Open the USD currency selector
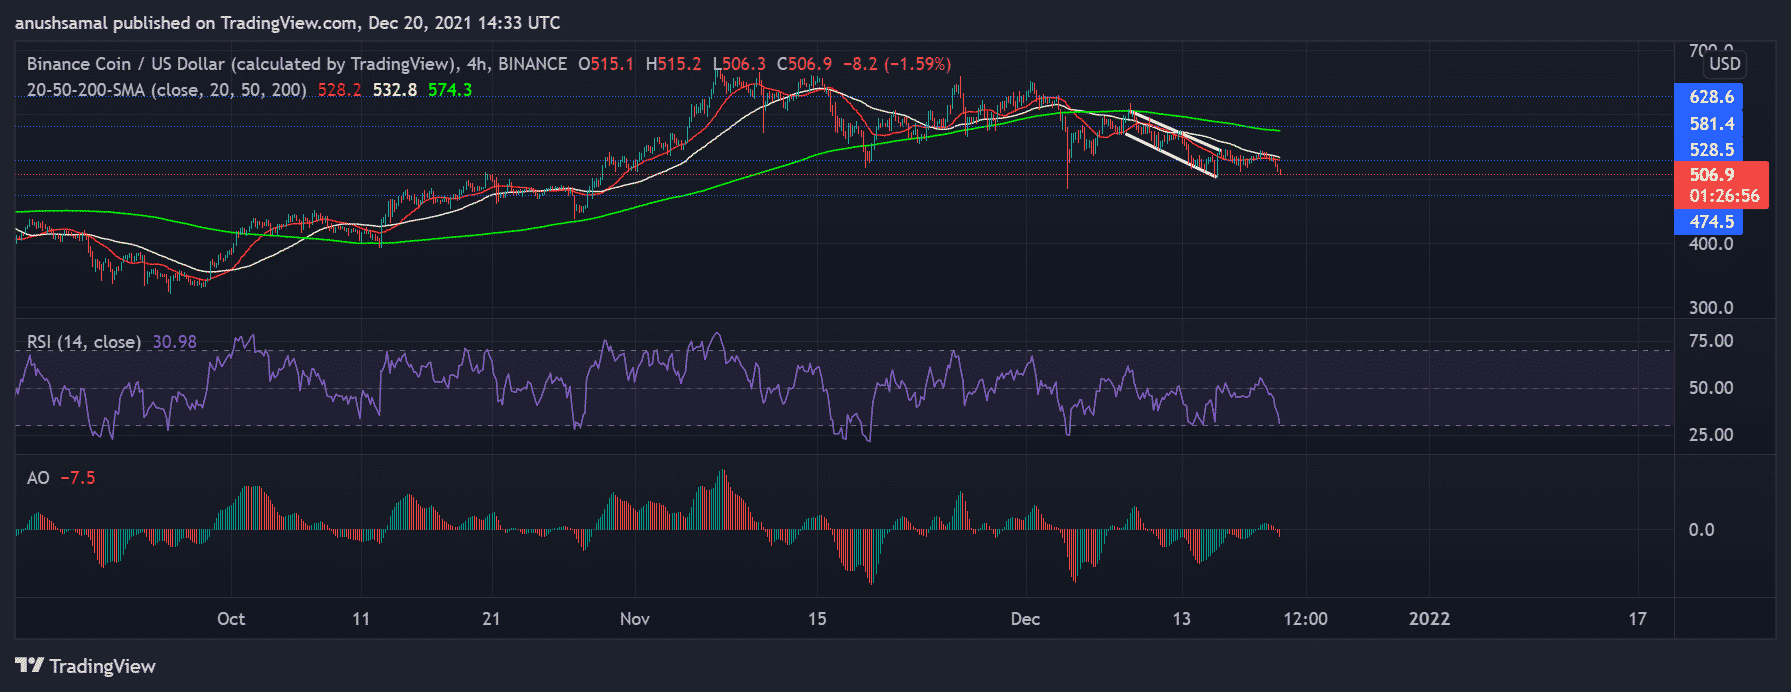 pos(1724,64)
